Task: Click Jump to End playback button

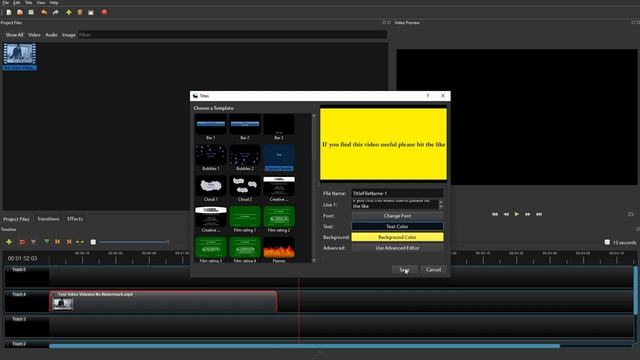Action: click(x=539, y=214)
